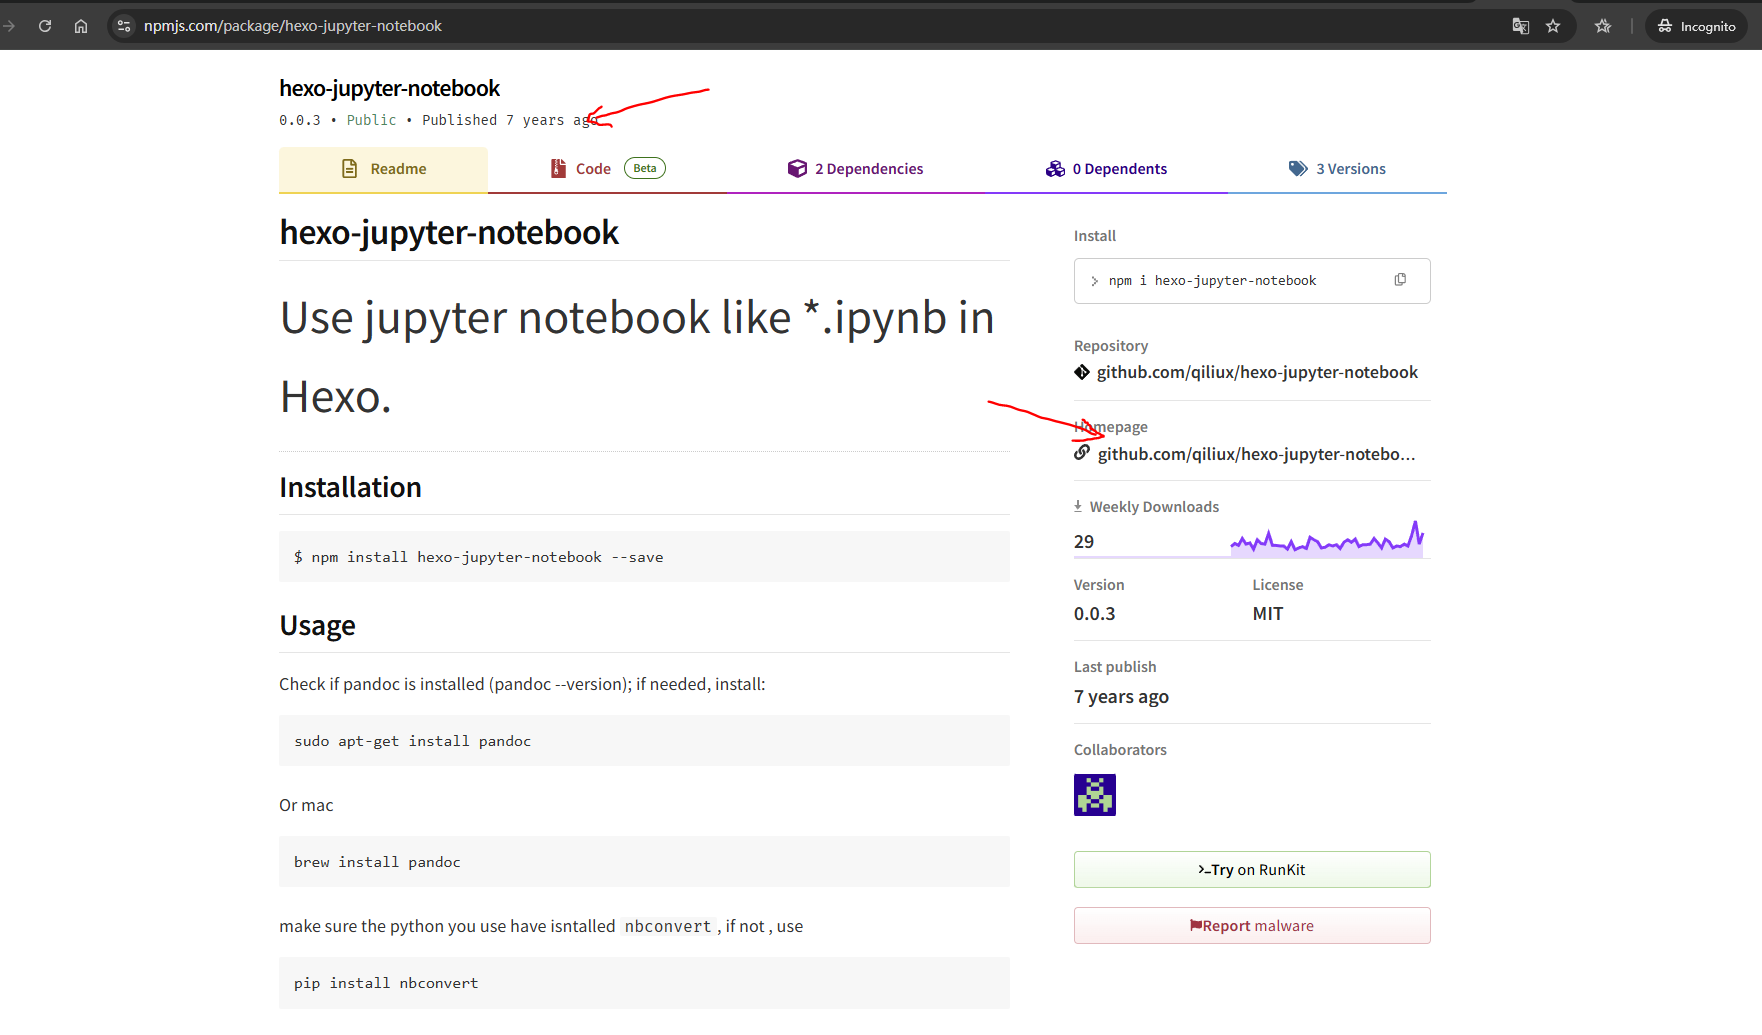Screen dimensions: 1762x1035
Task: Open site information icon in address bar
Action: pos(124,26)
